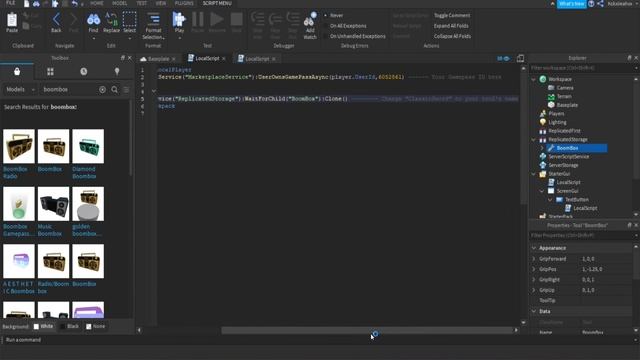The height and width of the screenshot is (360, 640).
Task: Click the new file icon in quick access bar
Action: (x=27, y=4)
